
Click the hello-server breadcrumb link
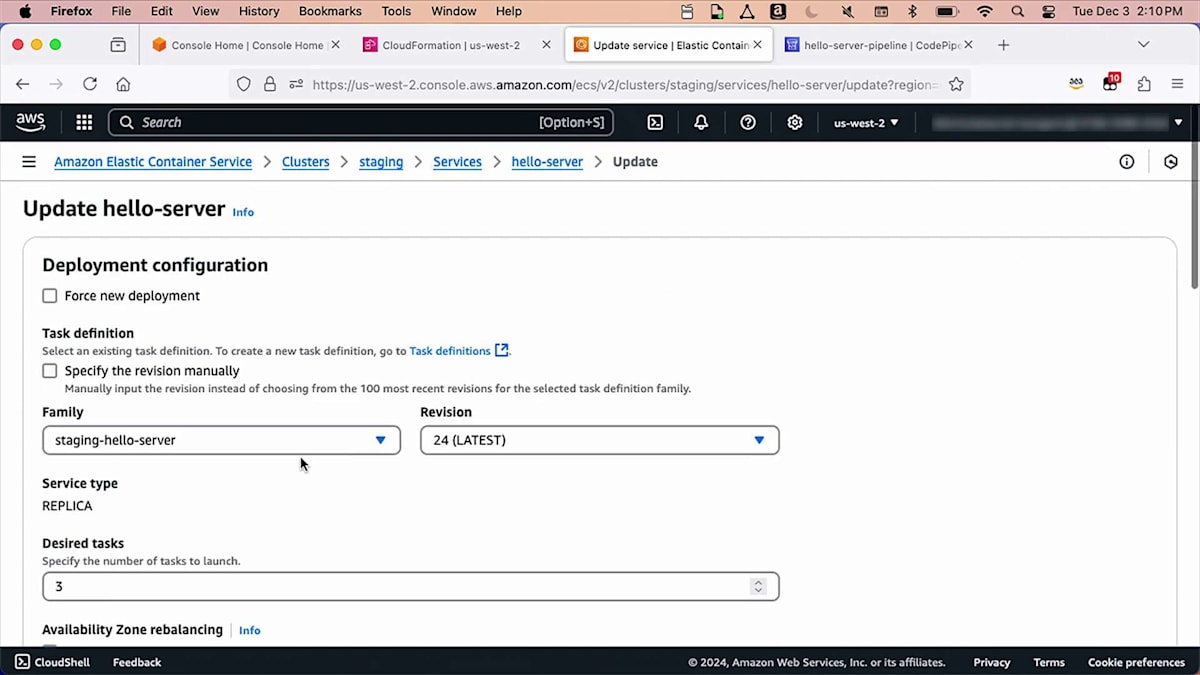[547, 162]
